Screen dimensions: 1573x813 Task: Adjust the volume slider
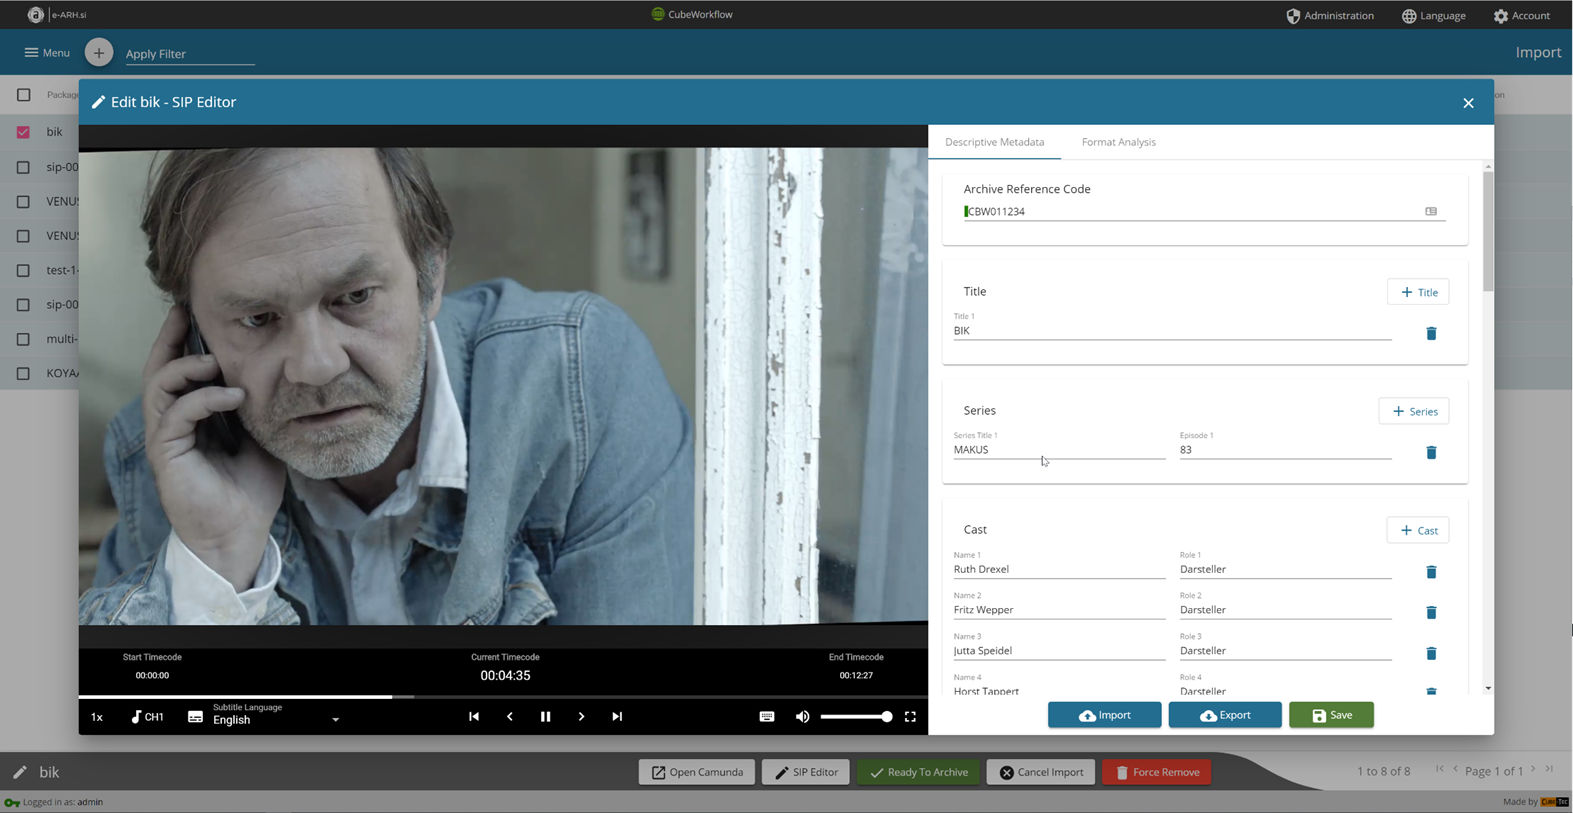tap(855, 716)
